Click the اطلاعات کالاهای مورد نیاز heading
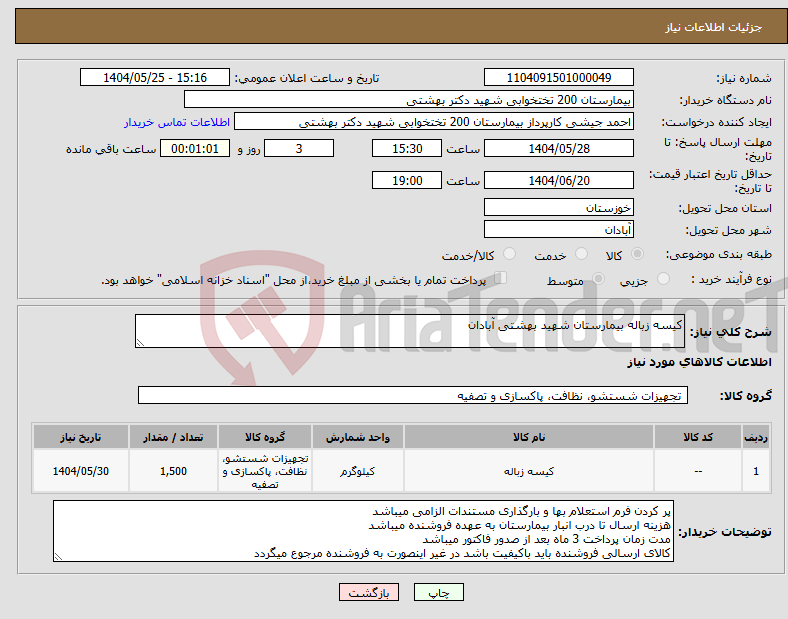The height and width of the screenshot is (619, 788). 699,362
